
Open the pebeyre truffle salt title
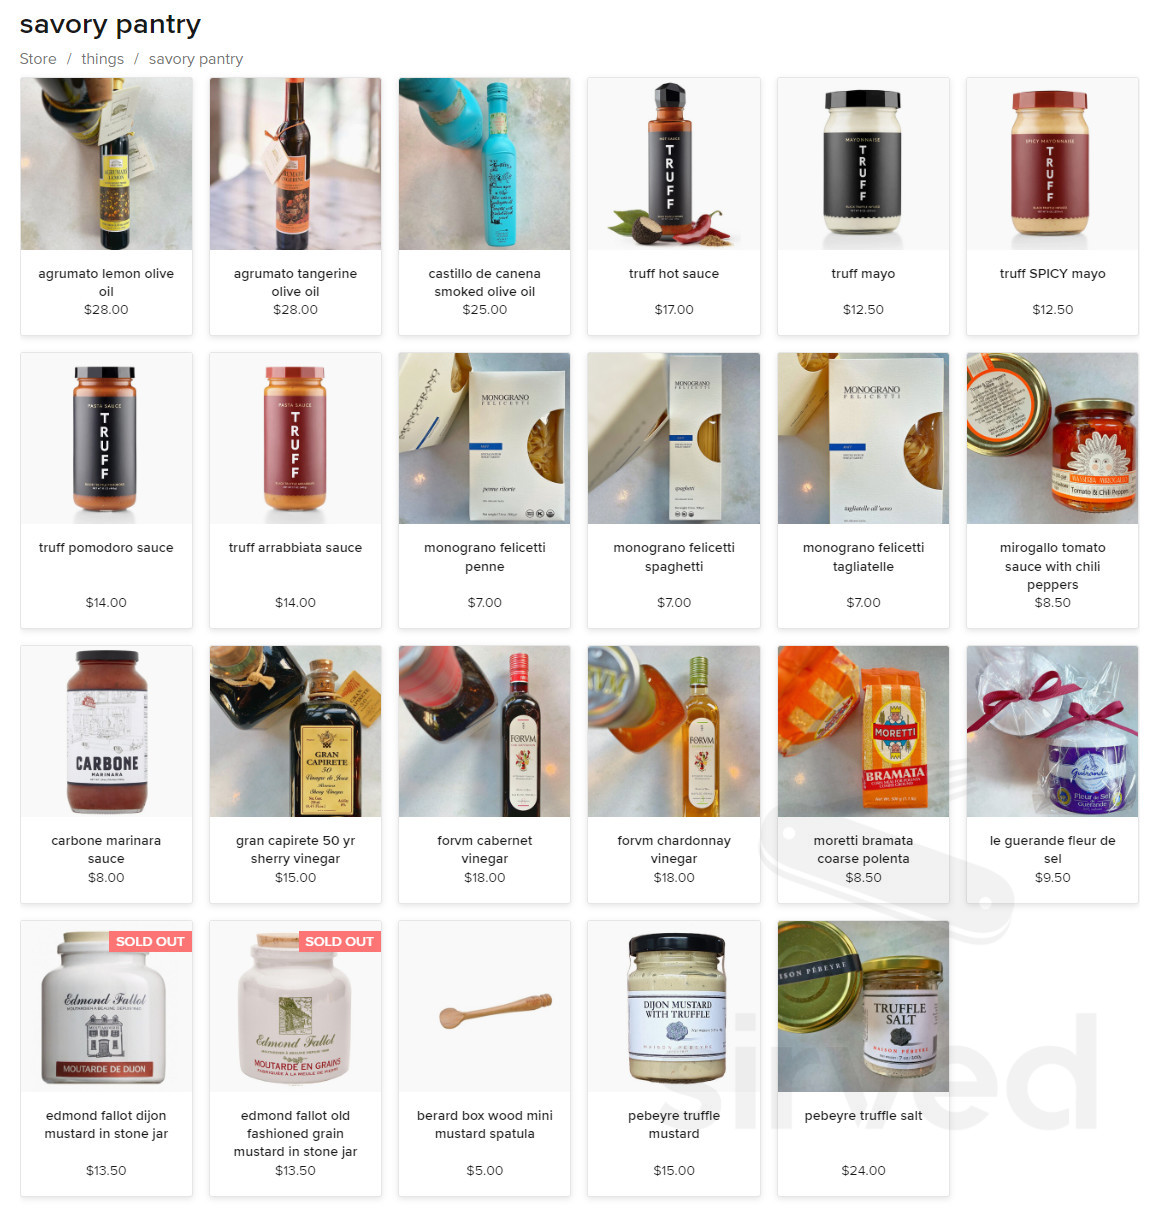(x=863, y=1115)
